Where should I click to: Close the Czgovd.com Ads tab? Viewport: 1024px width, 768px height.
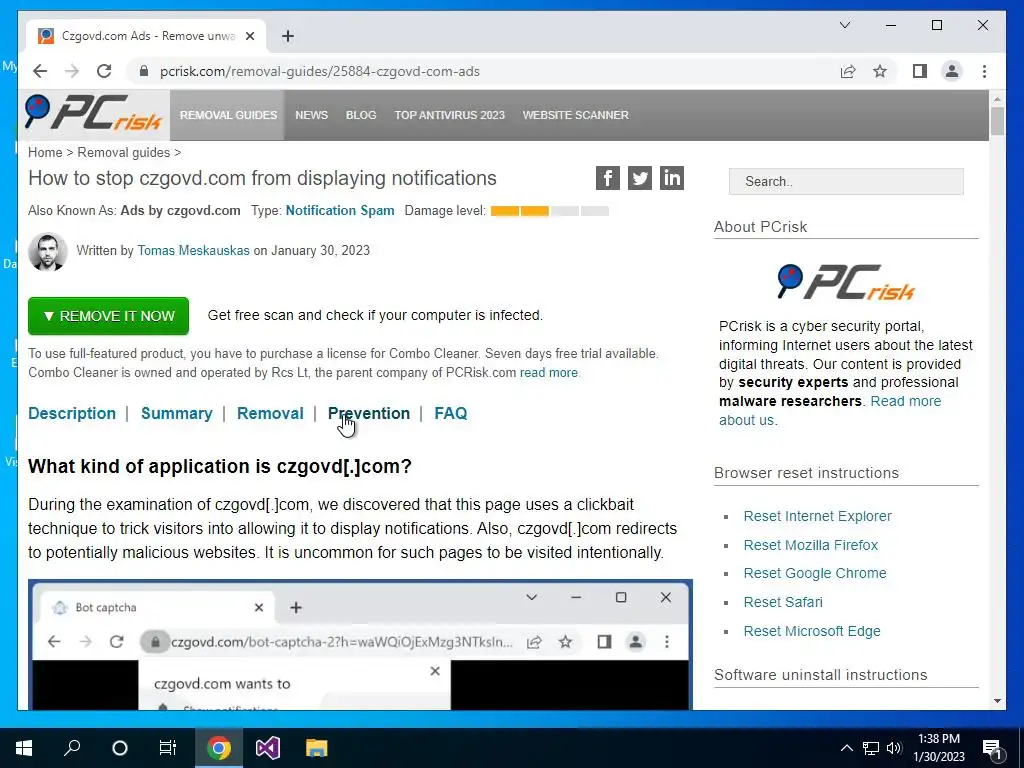tap(249, 36)
